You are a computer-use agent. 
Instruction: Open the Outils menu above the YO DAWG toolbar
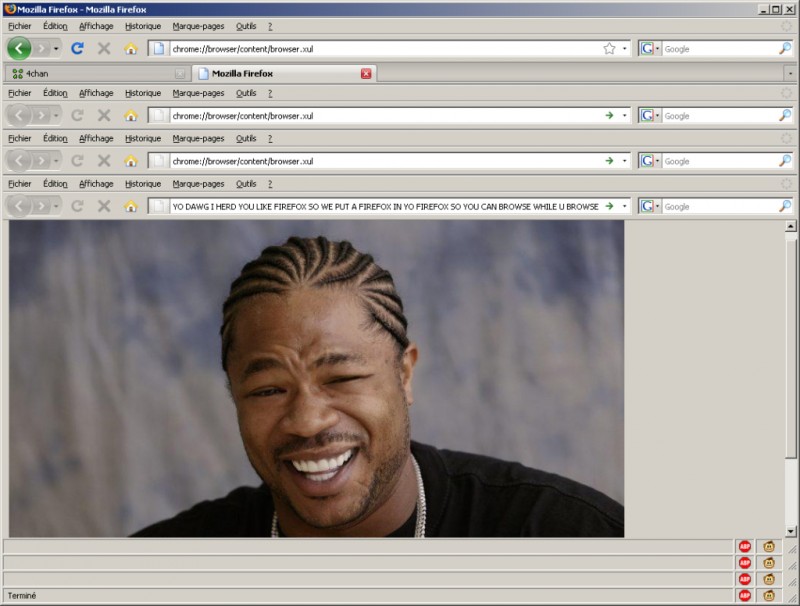click(246, 184)
